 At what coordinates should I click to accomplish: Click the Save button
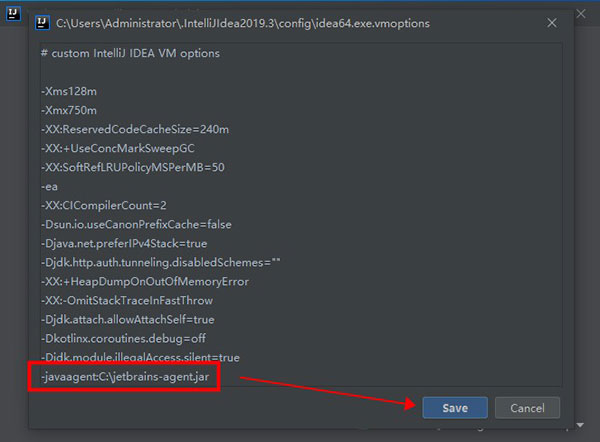455,408
